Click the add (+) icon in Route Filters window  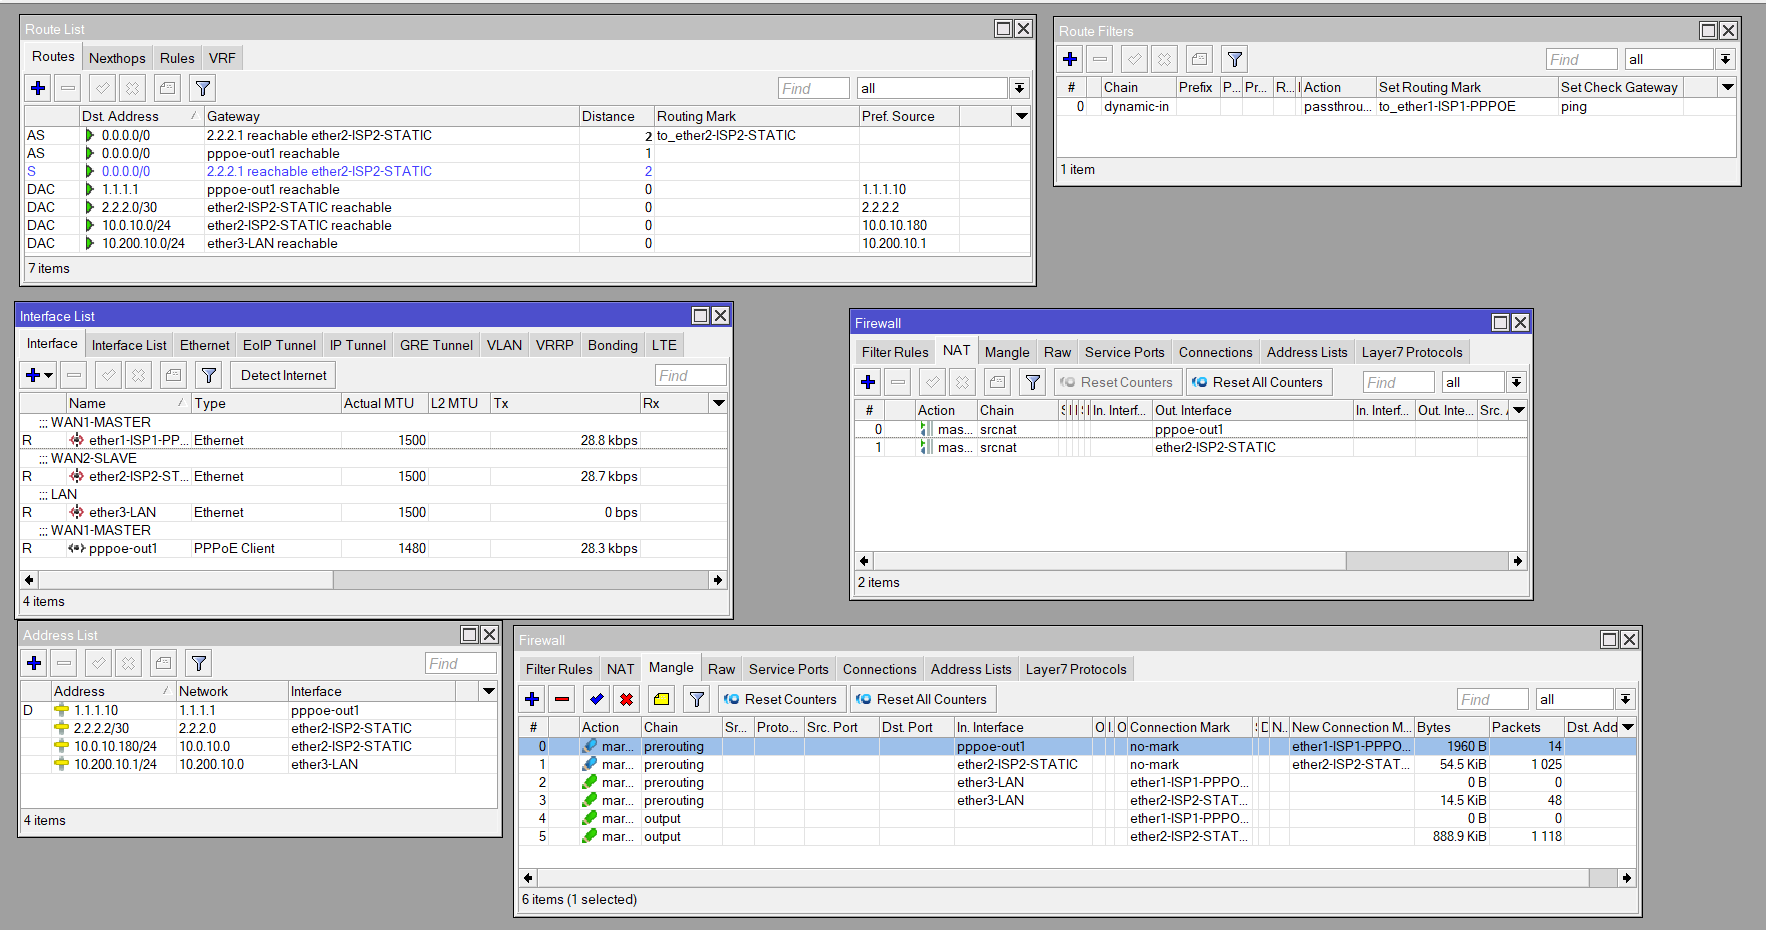click(x=1070, y=59)
